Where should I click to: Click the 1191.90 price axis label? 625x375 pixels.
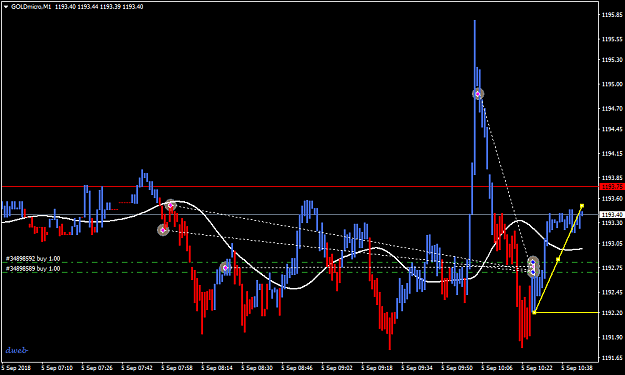point(612,337)
